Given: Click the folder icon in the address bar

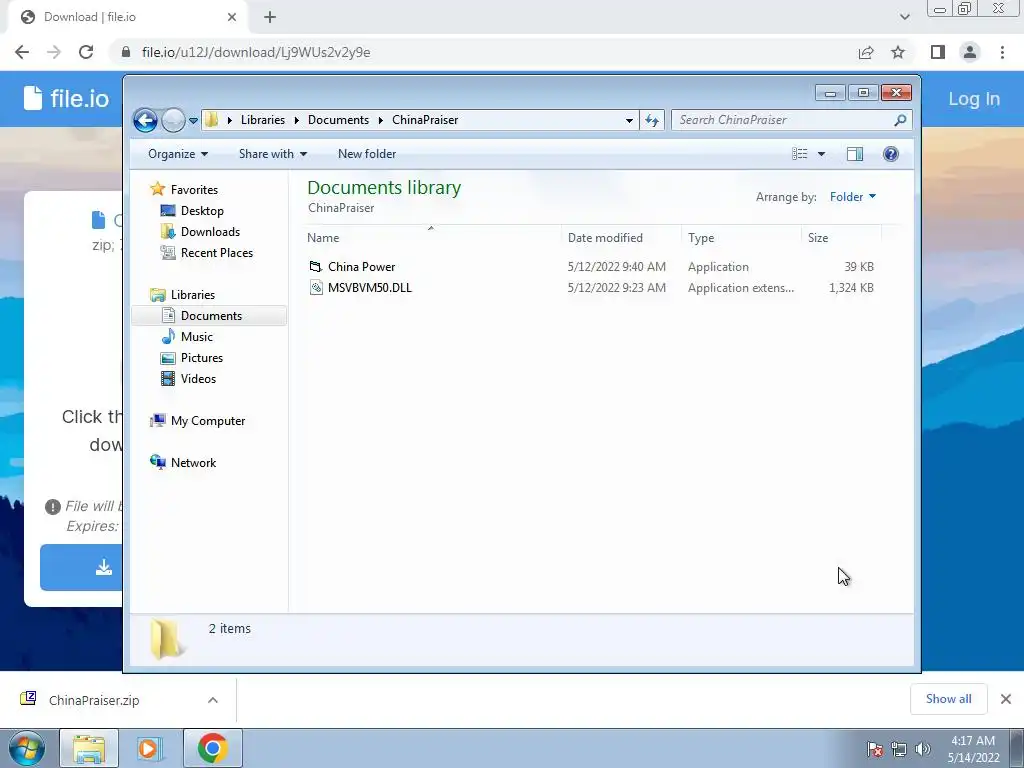Looking at the screenshot, I should tap(212, 120).
